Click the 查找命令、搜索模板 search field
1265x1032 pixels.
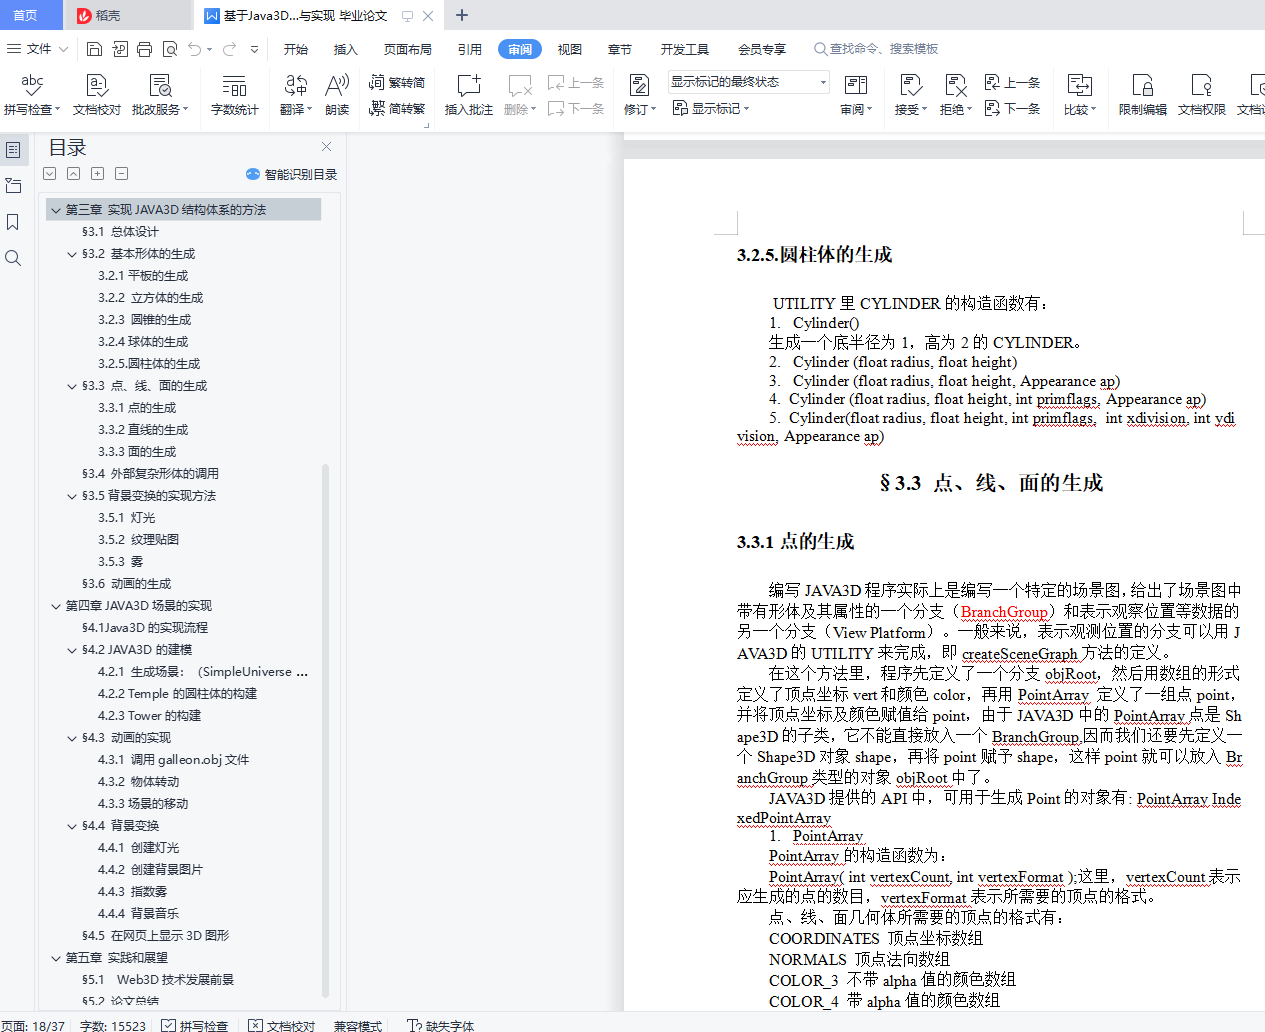877,49
